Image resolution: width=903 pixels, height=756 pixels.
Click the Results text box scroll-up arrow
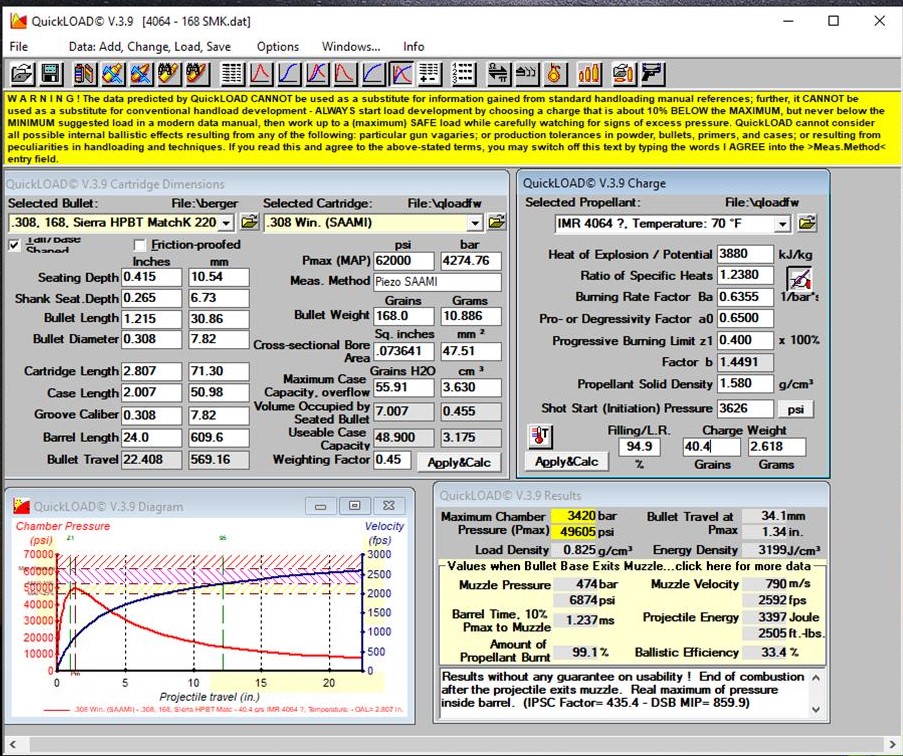816,678
